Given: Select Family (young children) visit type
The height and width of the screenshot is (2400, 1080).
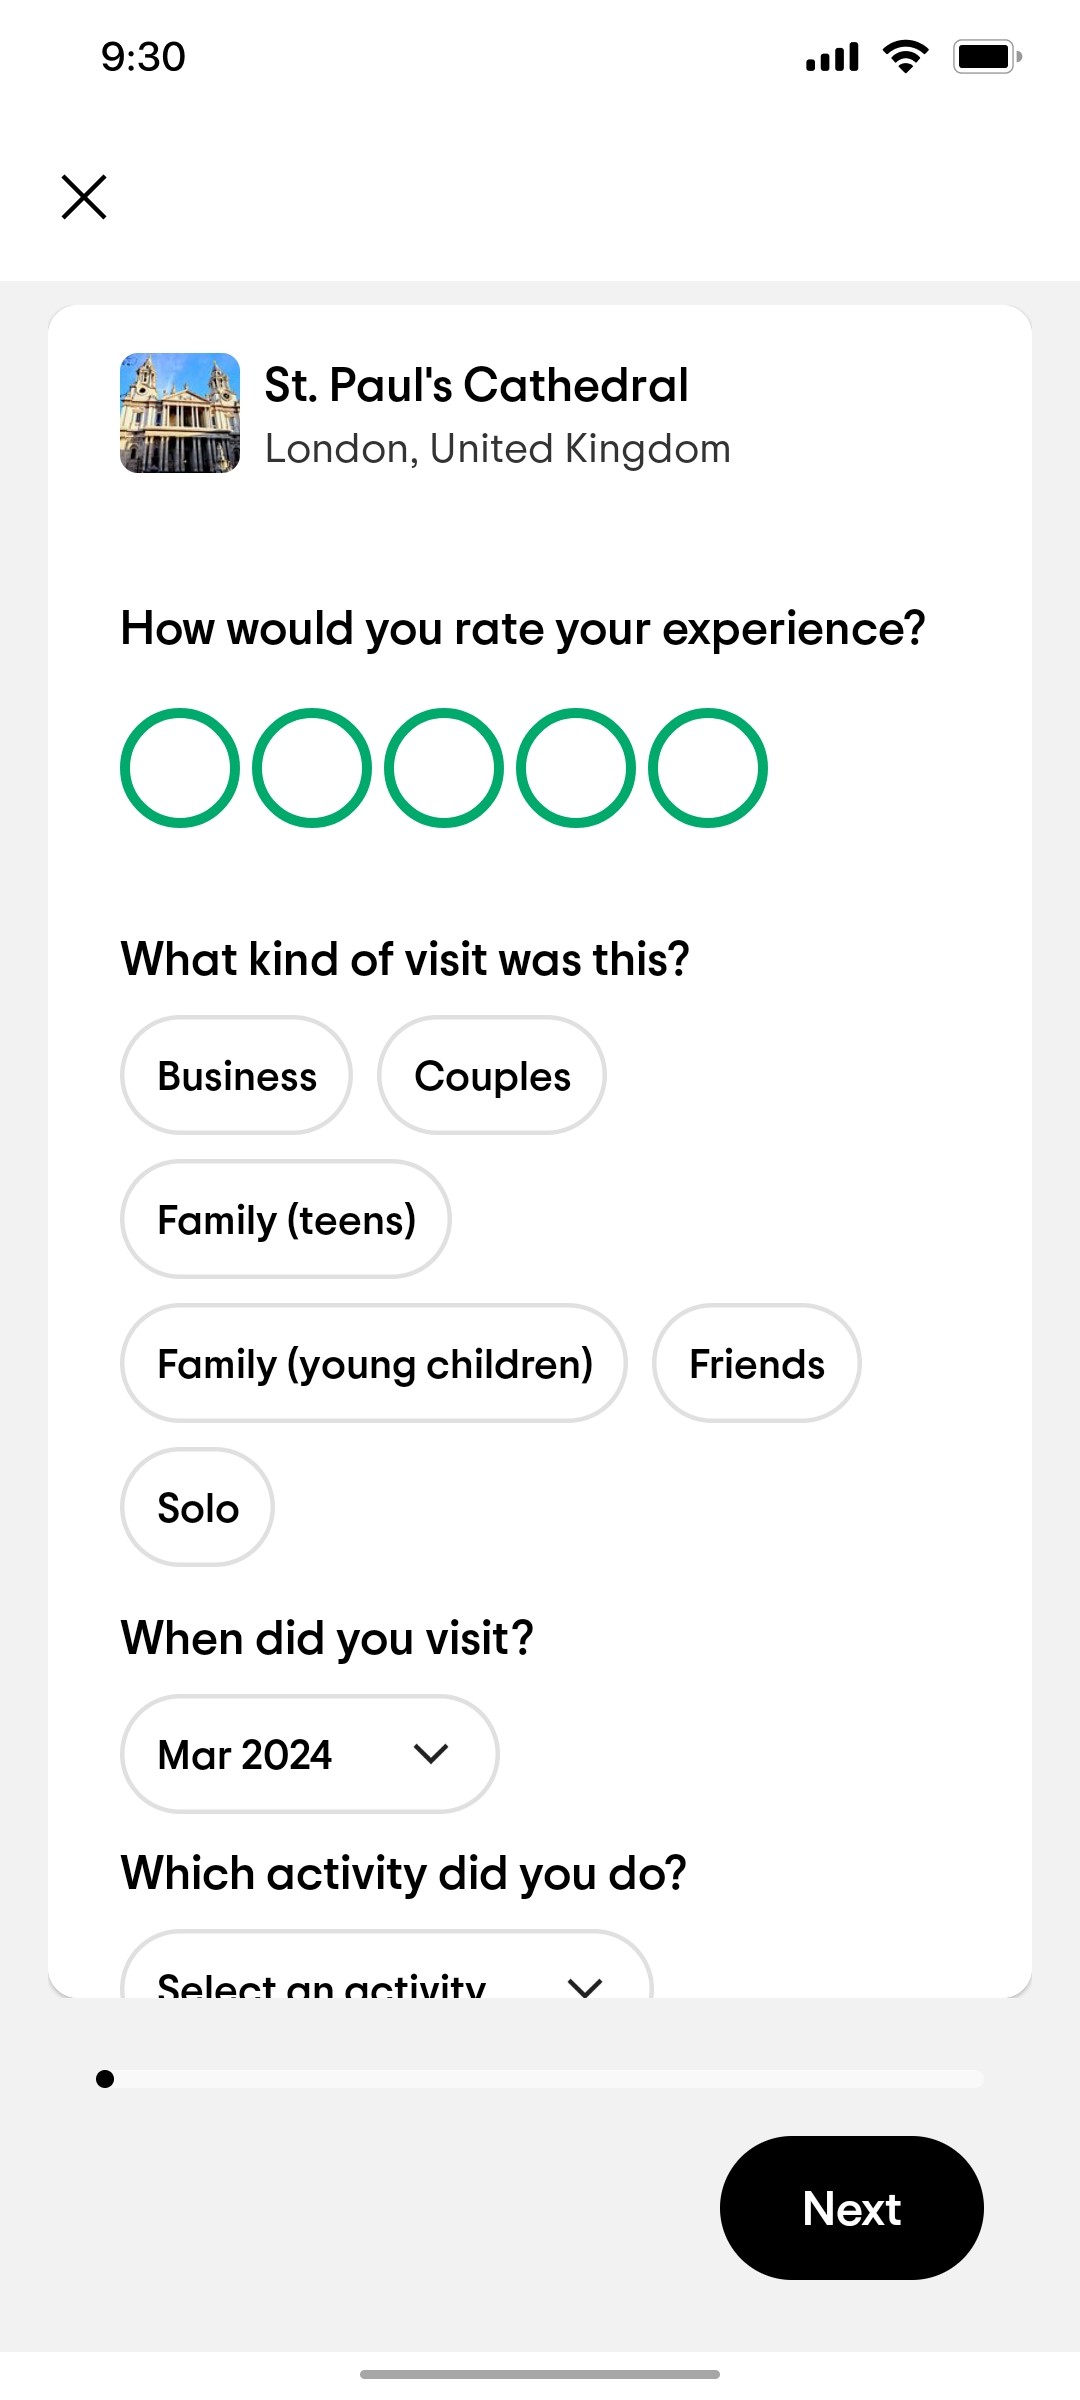Looking at the screenshot, I should [373, 1363].
